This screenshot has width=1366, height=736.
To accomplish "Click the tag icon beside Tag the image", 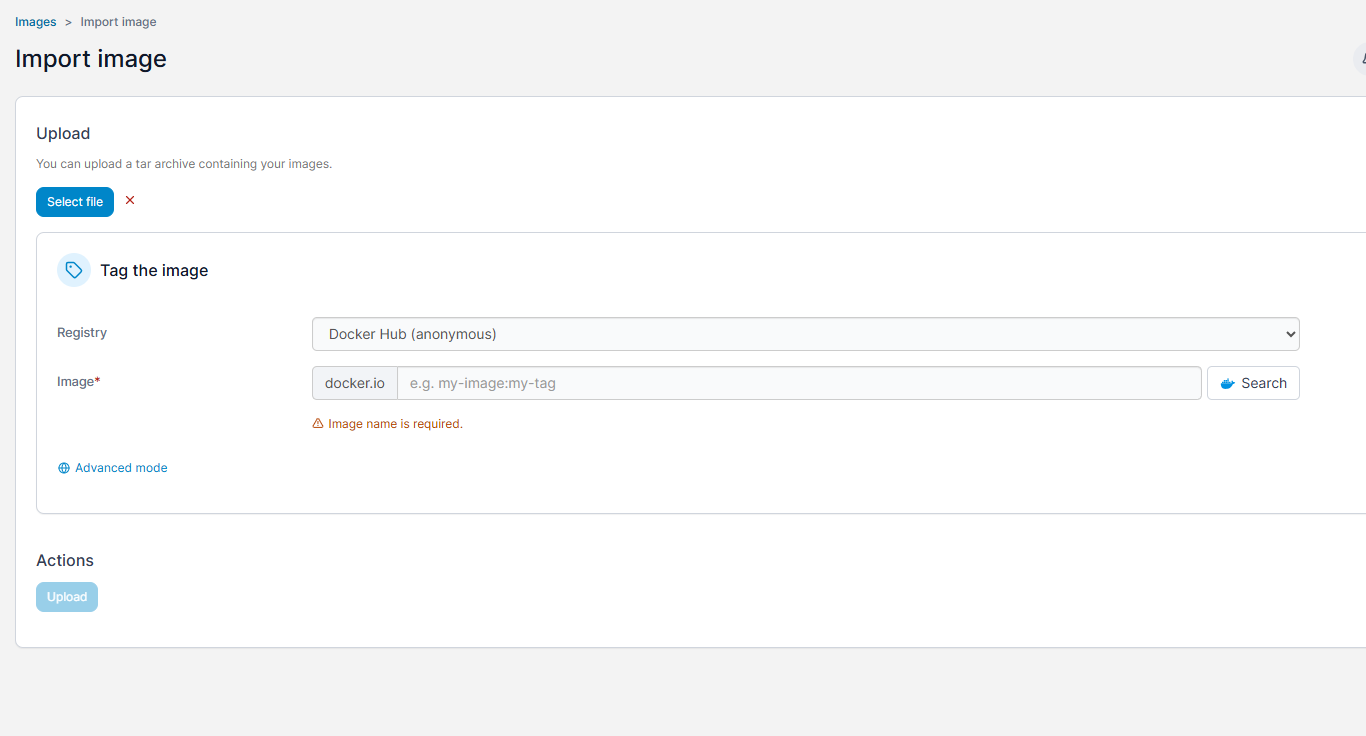I will click(74, 270).
